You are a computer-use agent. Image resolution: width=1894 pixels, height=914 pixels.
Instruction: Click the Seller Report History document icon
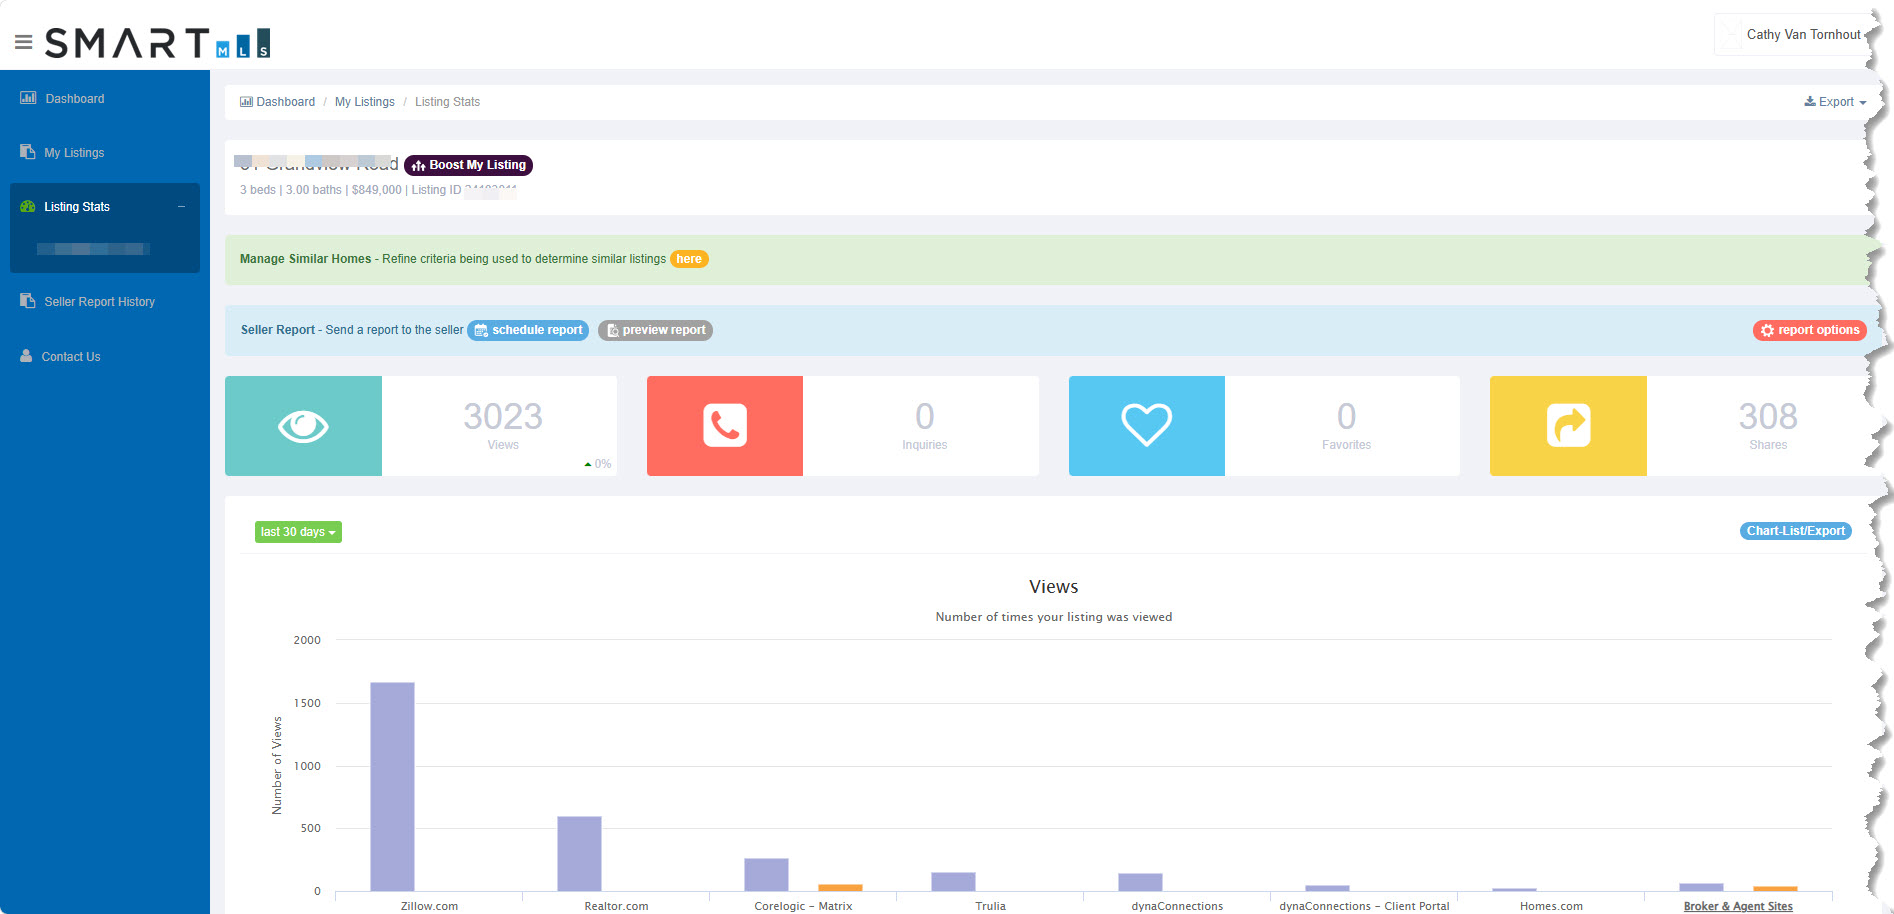tap(27, 301)
